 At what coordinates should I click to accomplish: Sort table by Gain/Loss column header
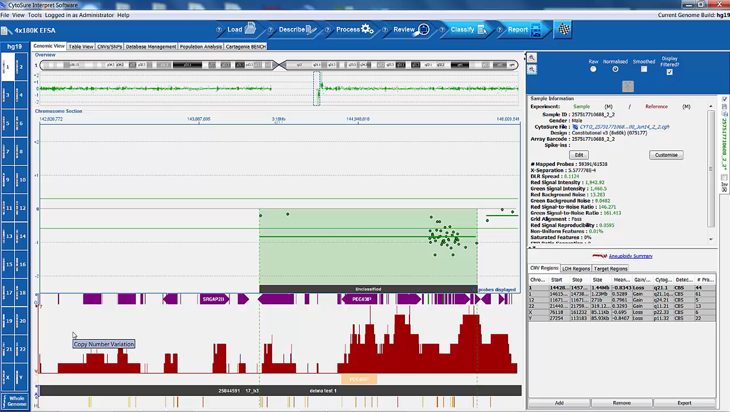(642, 280)
